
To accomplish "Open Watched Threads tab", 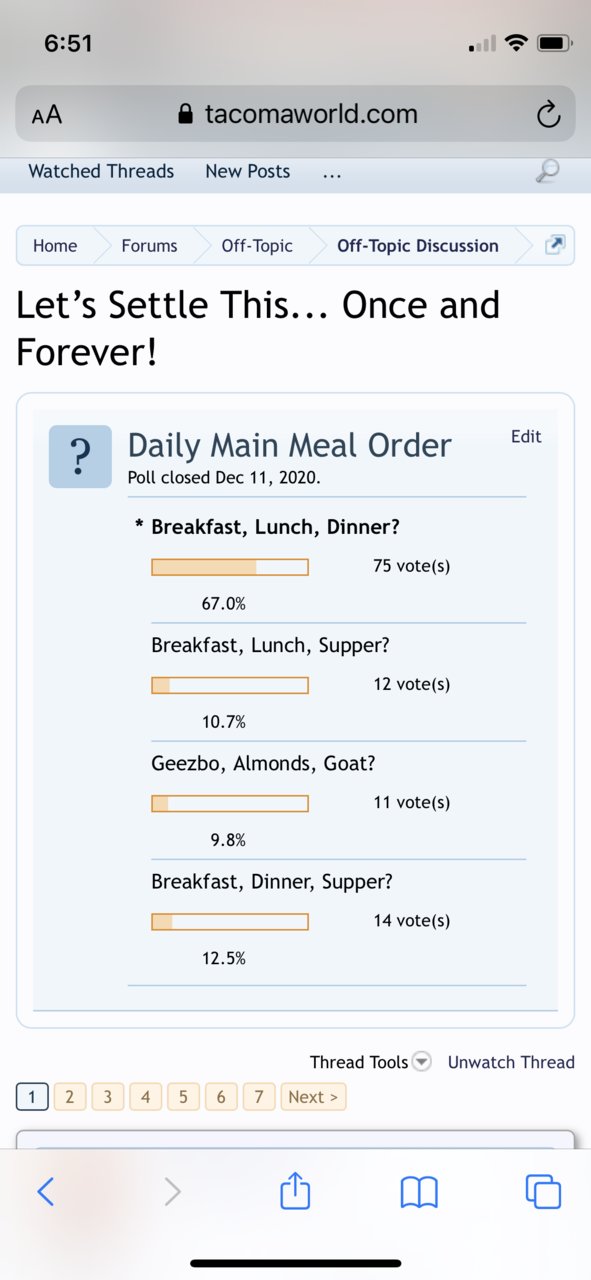I will (x=101, y=171).
